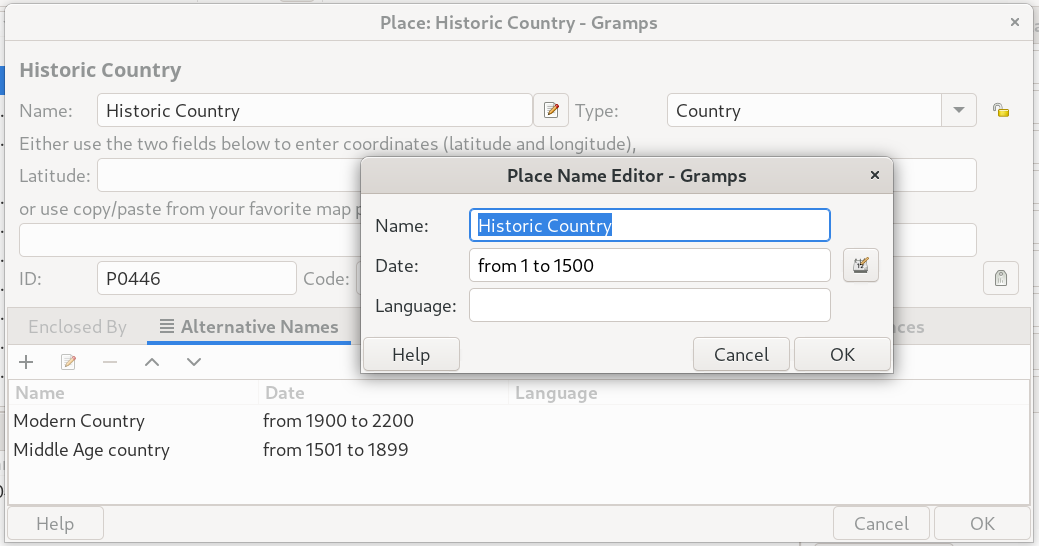The width and height of the screenshot is (1039, 546).
Task: Click the Country type combo field
Action: [805, 110]
